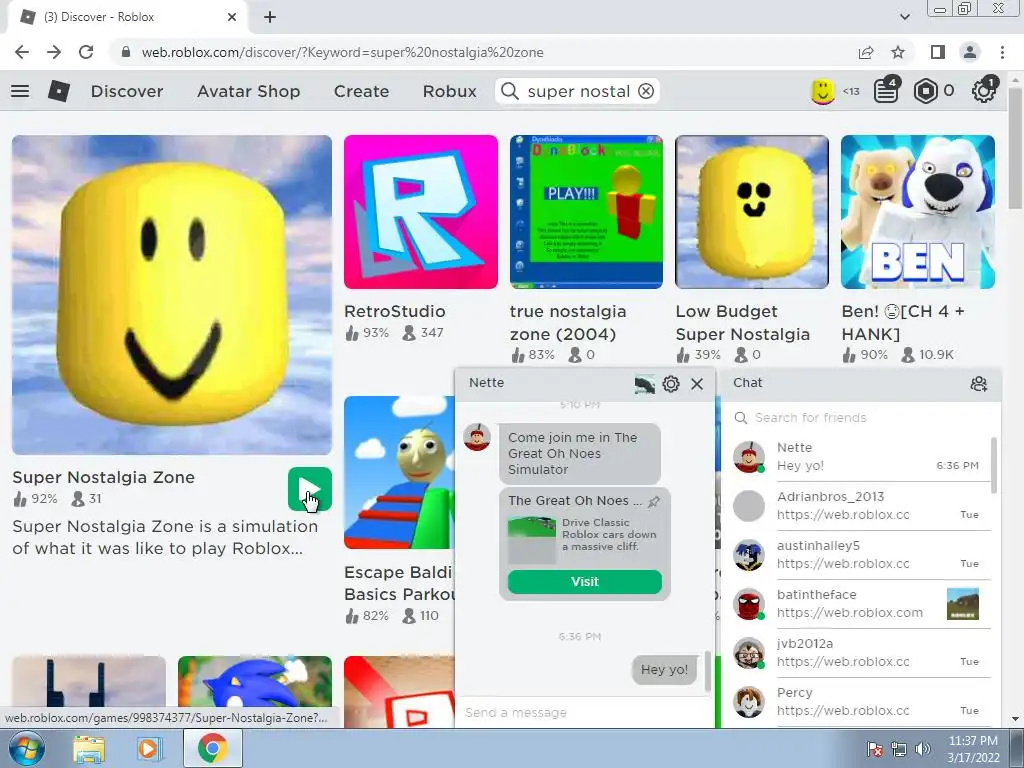Open austinhalley5 conversation
This screenshot has height=768, width=1024.
[857, 555]
